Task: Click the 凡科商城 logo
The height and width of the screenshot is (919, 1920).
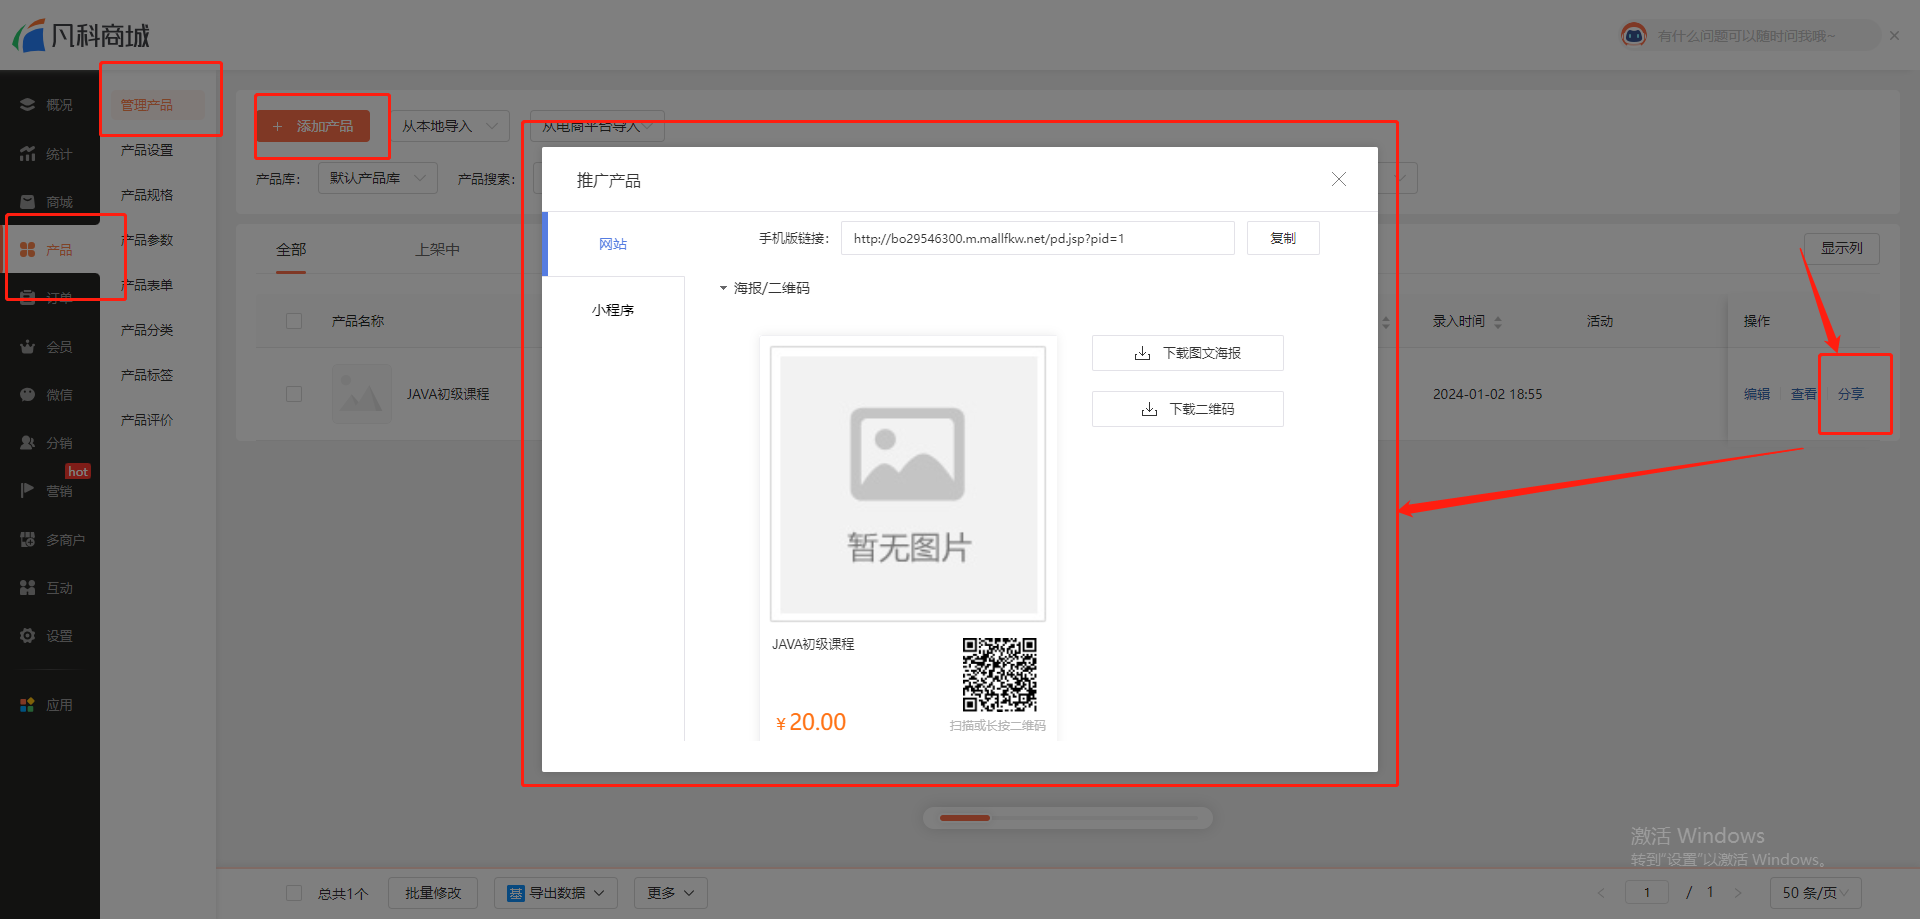Action: click(x=81, y=36)
